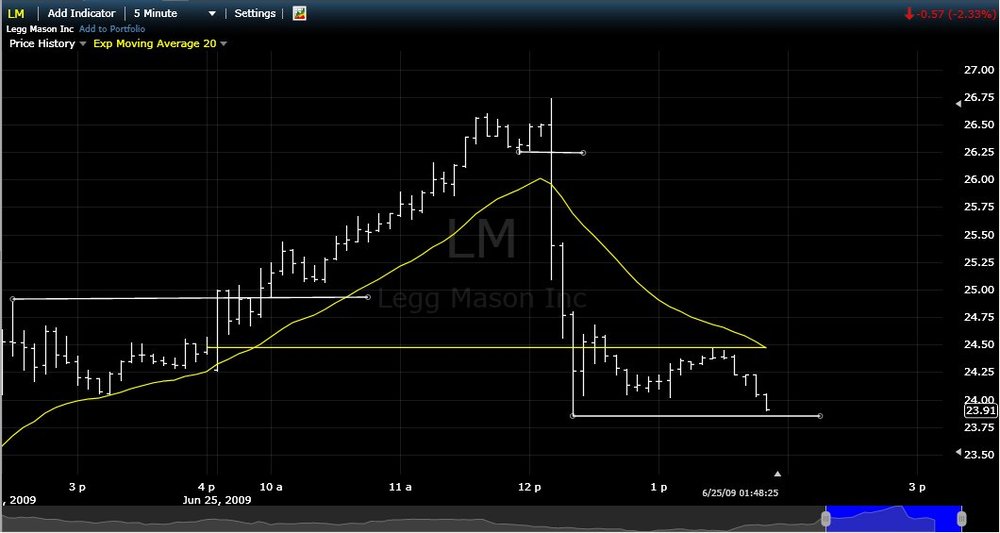Click the 6/25/09 01:48:25 timestamp

(x=740, y=493)
